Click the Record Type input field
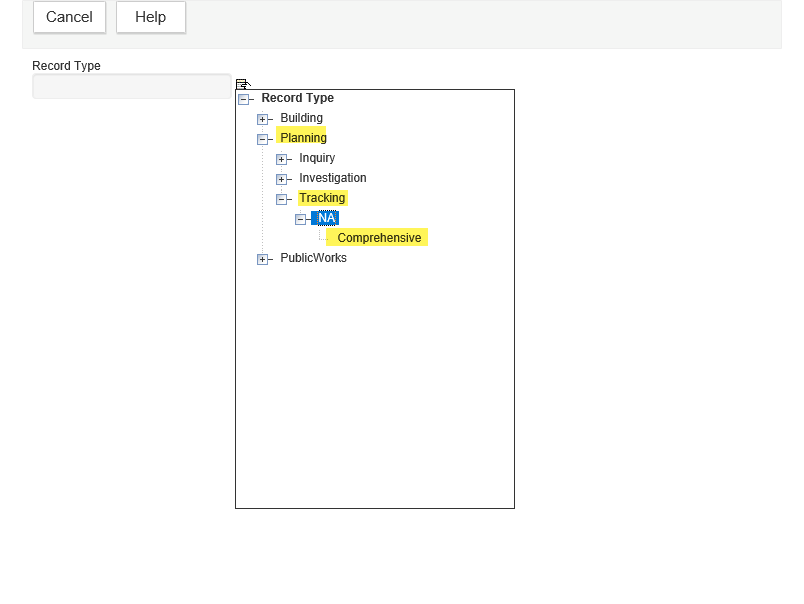The height and width of the screenshot is (604, 804). (132, 86)
